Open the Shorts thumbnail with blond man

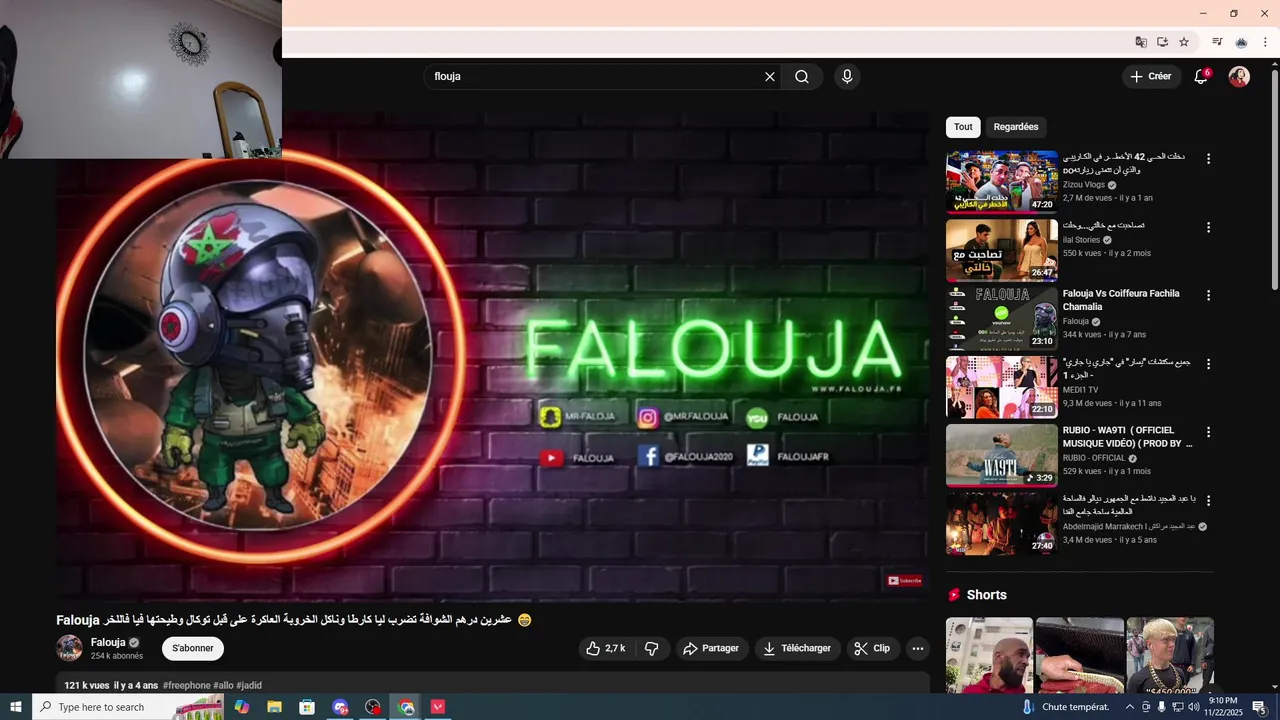pos(1170,655)
